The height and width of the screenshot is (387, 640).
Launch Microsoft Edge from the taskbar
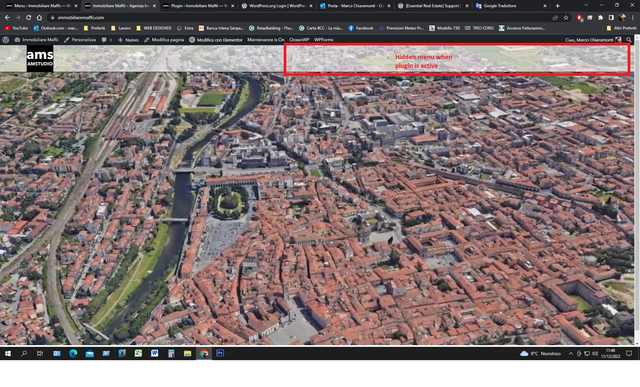click(73, 354)
